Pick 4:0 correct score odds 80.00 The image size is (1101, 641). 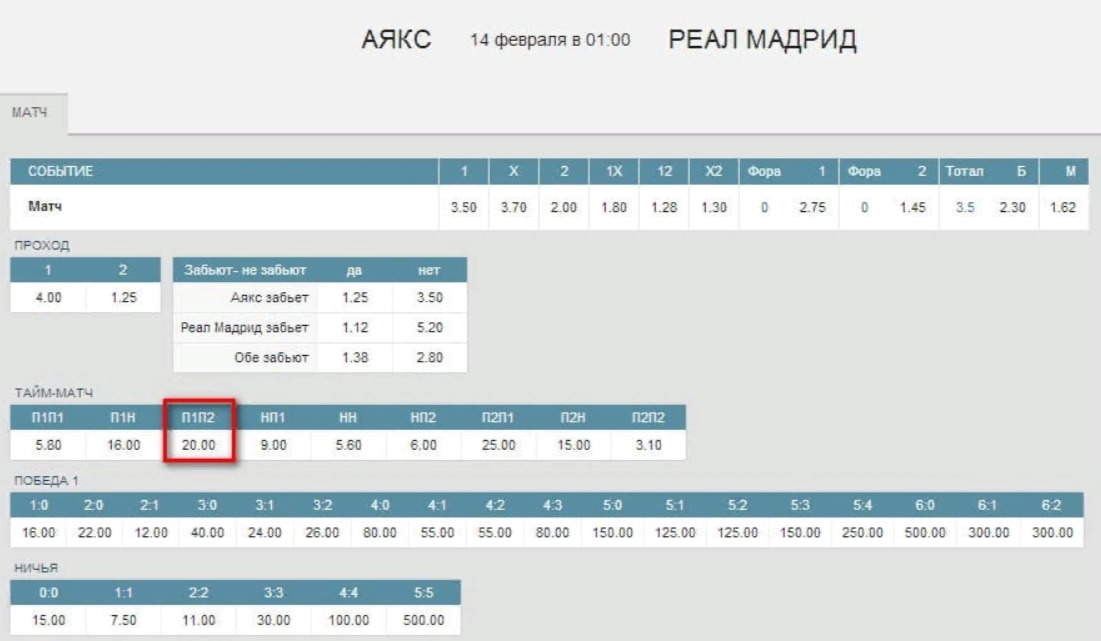tap(380, 533)
